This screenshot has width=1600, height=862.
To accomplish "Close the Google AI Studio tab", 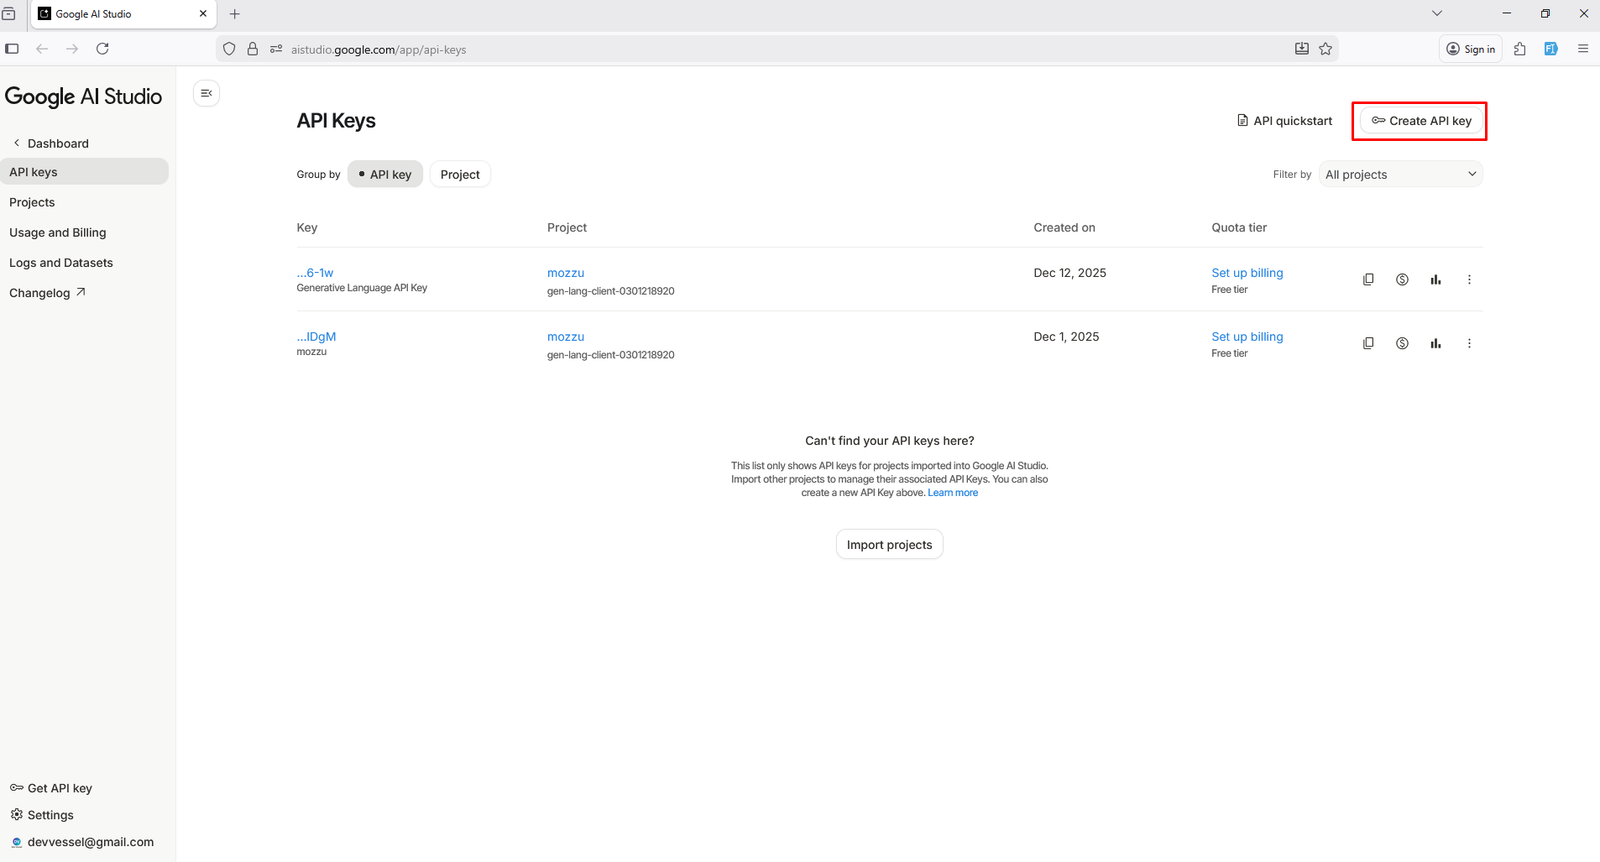I will coord(203,14).
